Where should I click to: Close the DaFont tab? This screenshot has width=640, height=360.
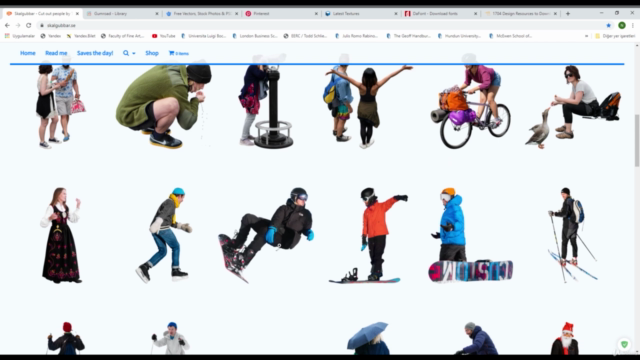pyautogui.click(x=475, y=13)
